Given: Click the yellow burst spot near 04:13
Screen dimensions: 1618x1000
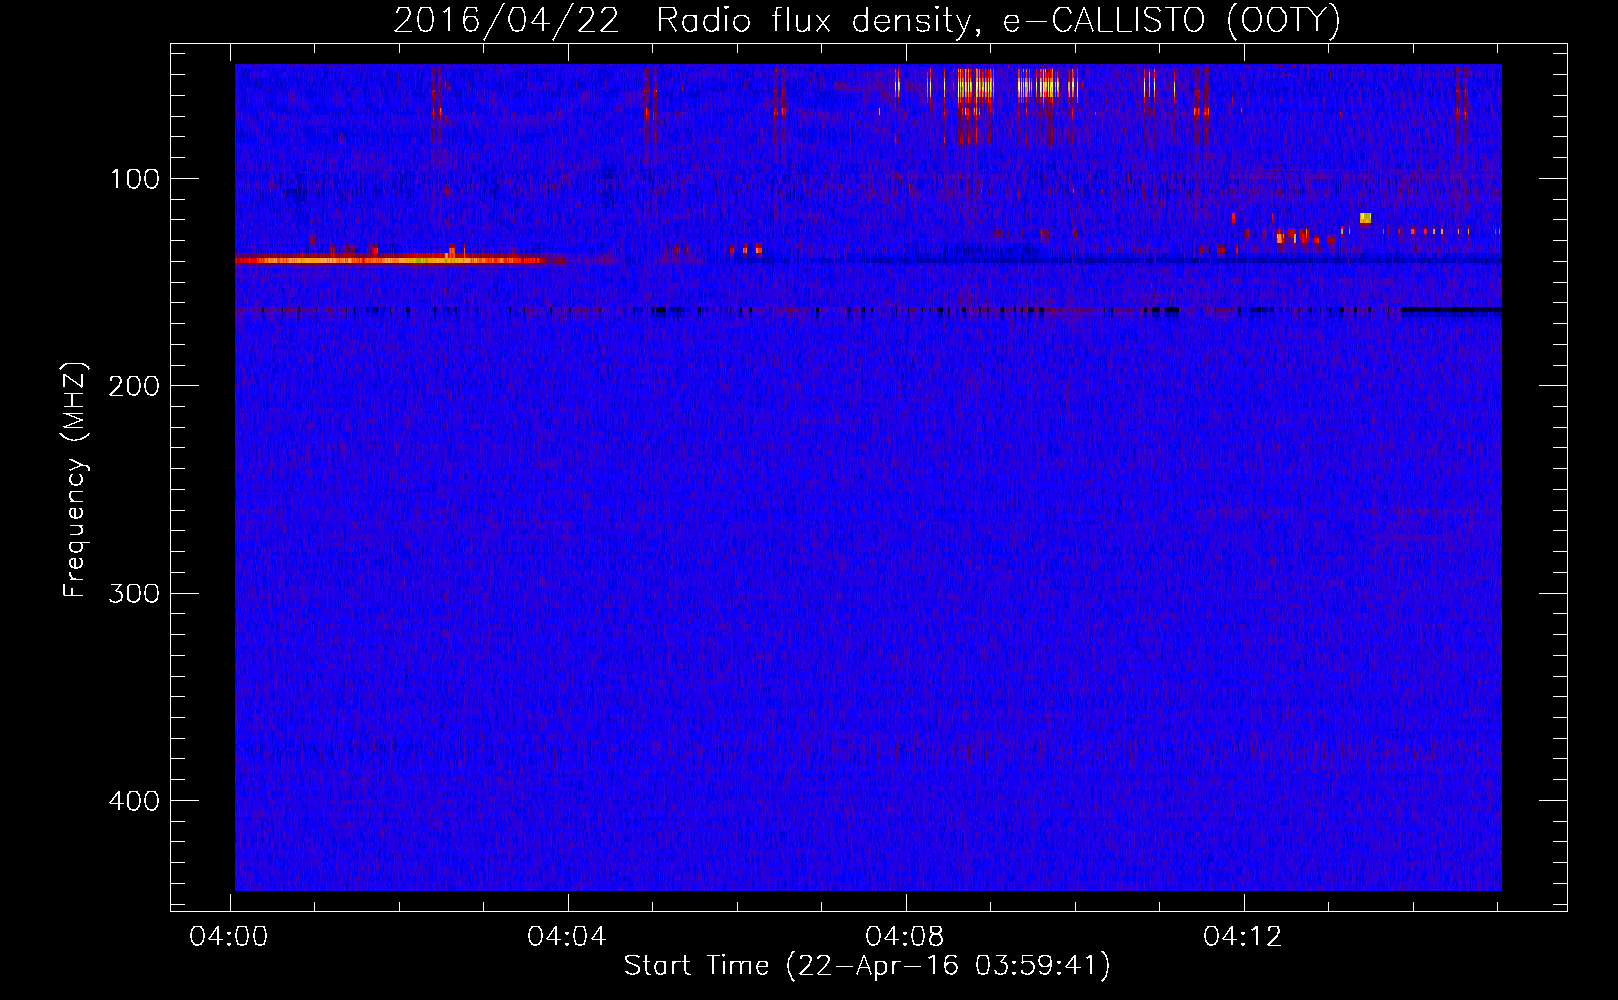Looking at the screenshot, I should tap(1365, 218).
